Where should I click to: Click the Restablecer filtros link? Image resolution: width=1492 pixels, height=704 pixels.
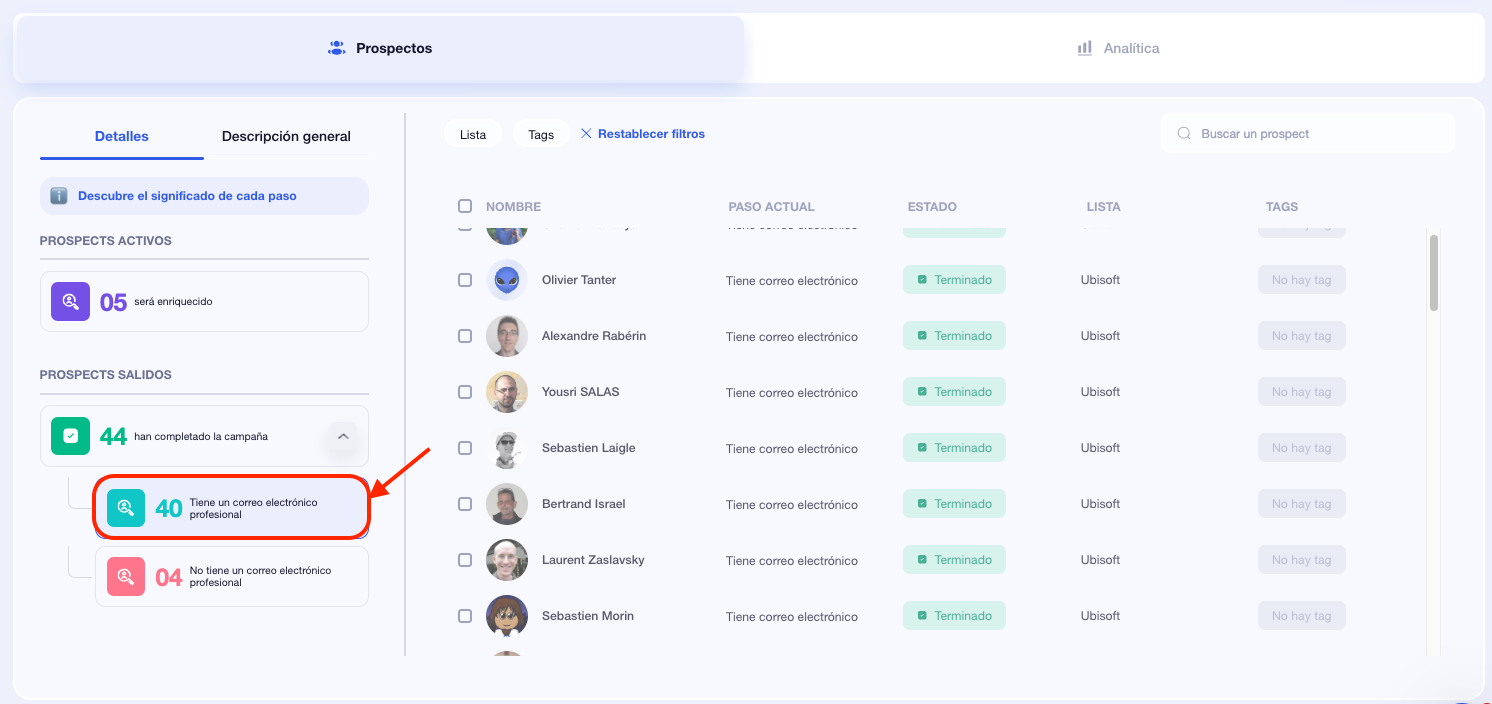pos(651,134)
